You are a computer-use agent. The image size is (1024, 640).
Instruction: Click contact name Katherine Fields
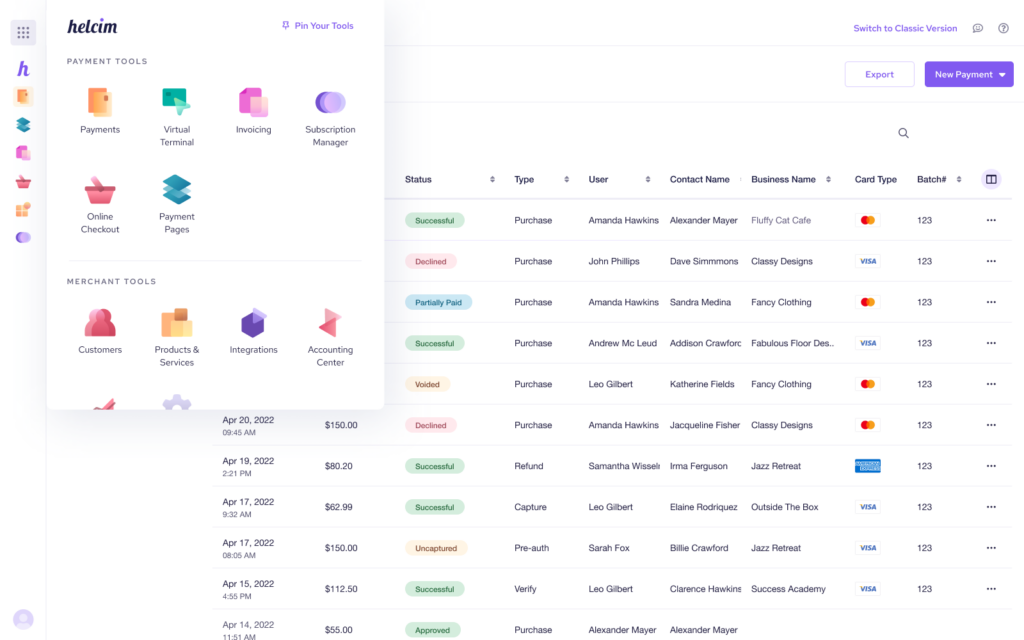[x=702, y=384]
